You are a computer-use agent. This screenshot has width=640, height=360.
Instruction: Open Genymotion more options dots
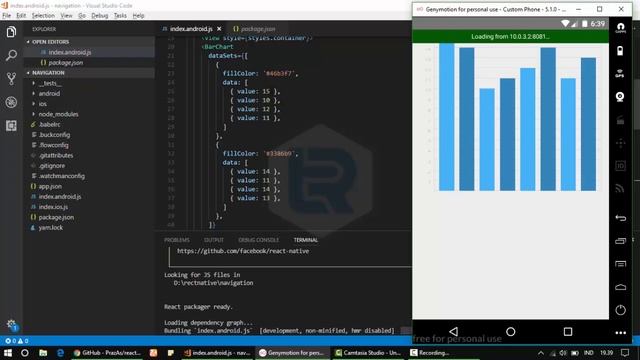click(620, 333)
